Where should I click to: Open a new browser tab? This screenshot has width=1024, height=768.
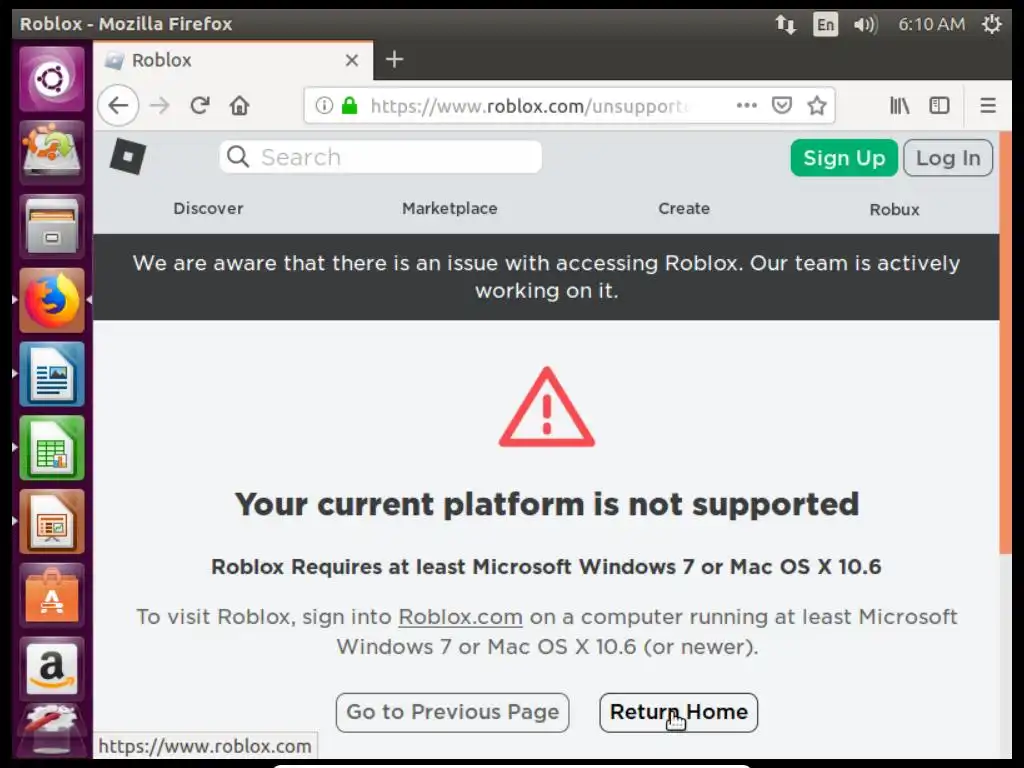394,60
